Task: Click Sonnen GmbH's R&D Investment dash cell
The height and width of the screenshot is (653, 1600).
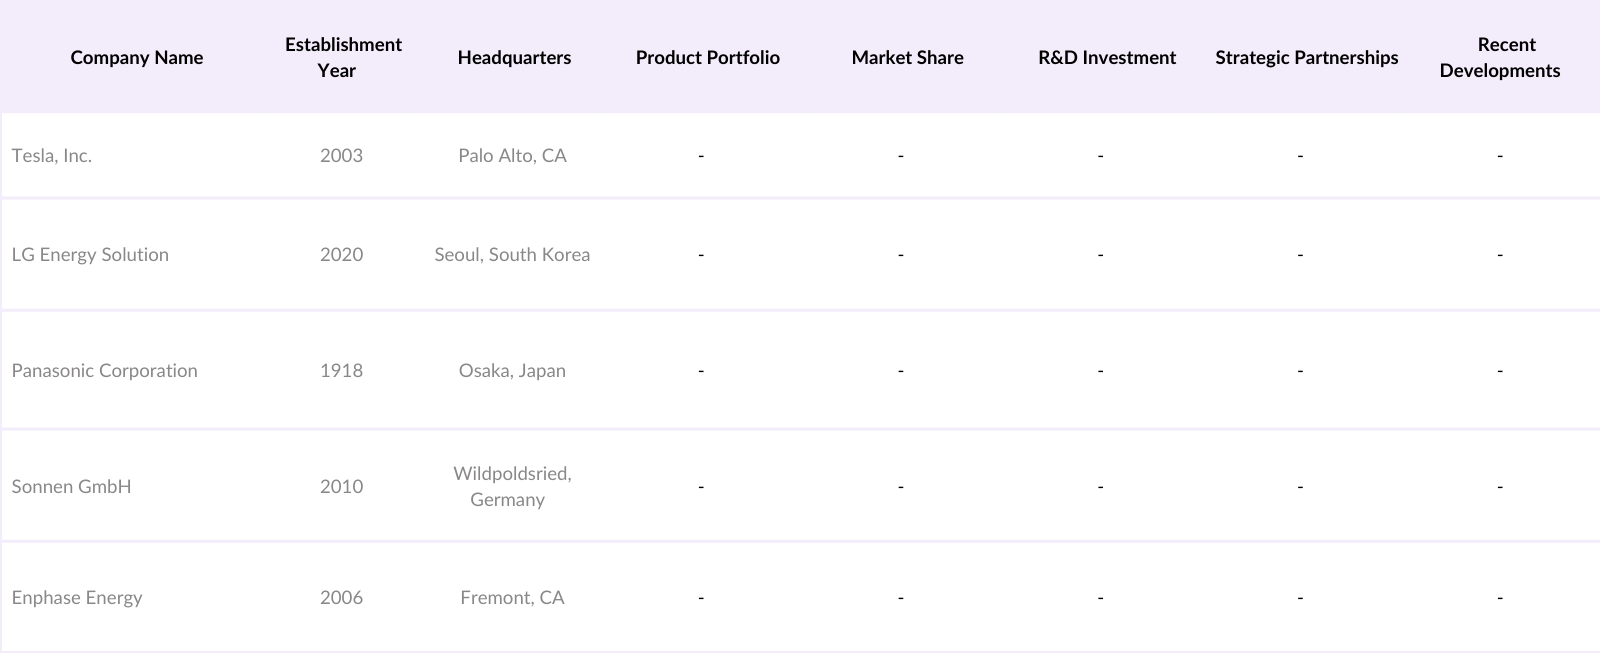Action: click(x=1100, y=486)
